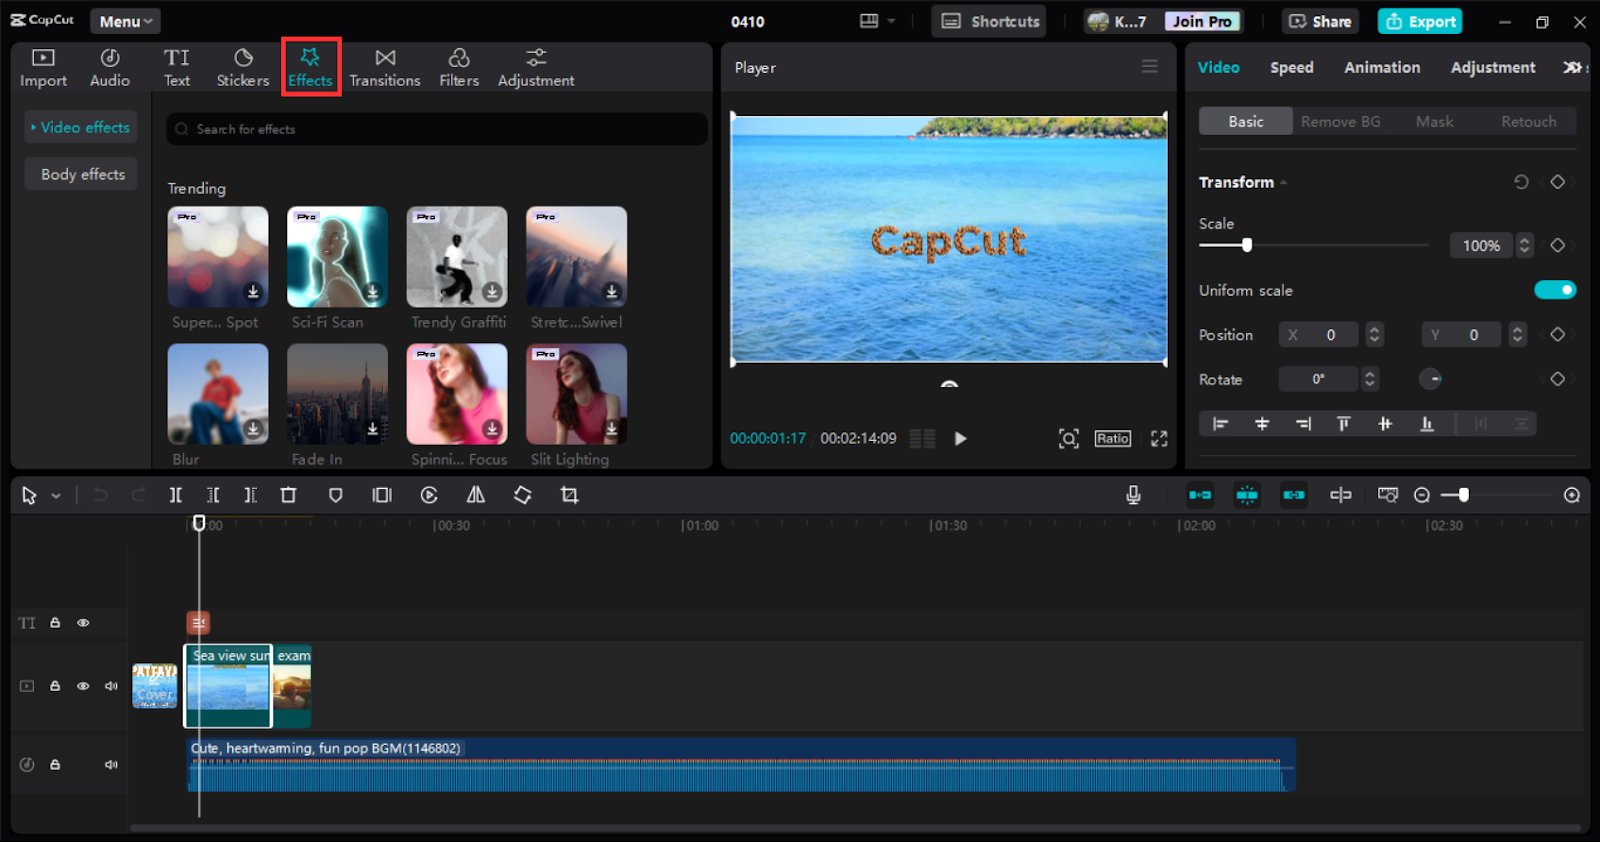Expand the Video effects category

(x=81, y=127)
